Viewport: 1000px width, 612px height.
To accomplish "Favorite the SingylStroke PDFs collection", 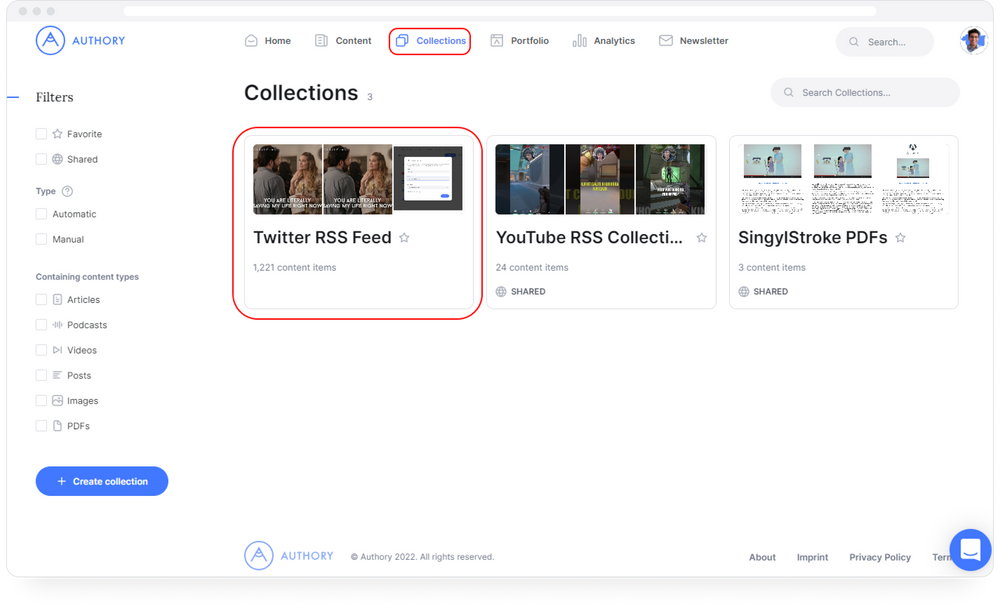I will (x=899, y=238).
